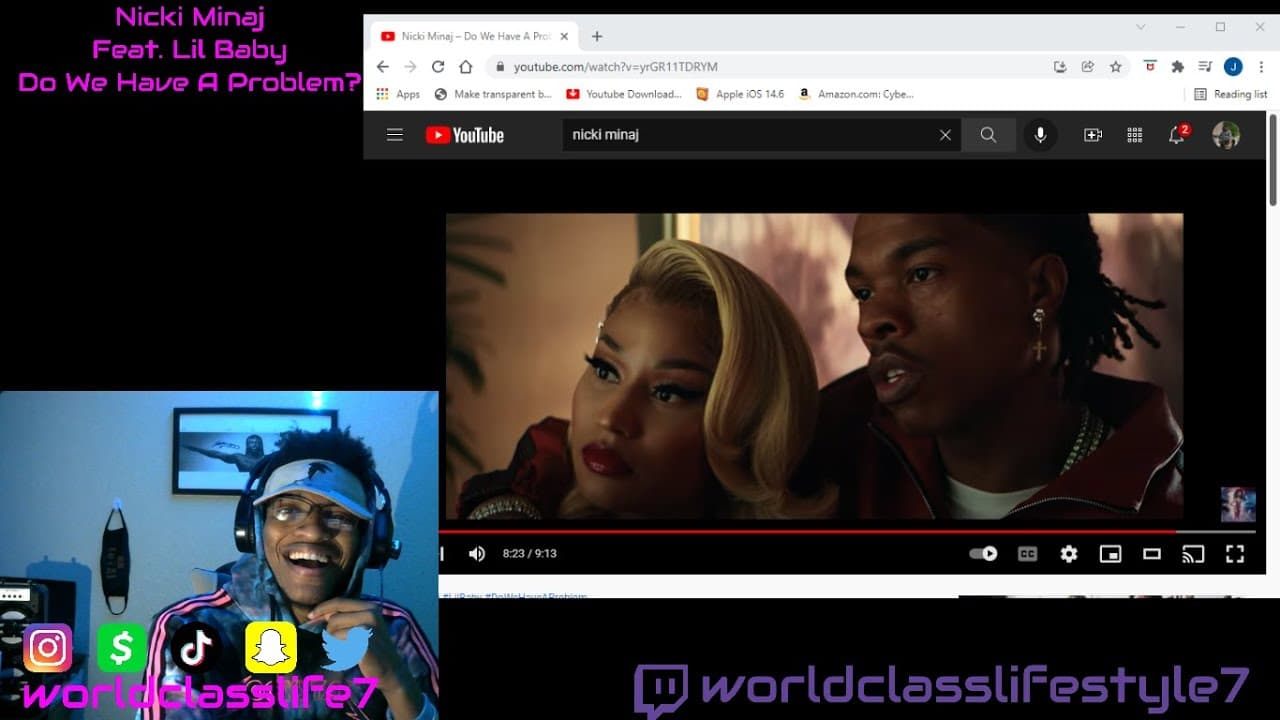
Task: Click the Chrome page vertical scrollbar
Action: [x=1273, y=158]
